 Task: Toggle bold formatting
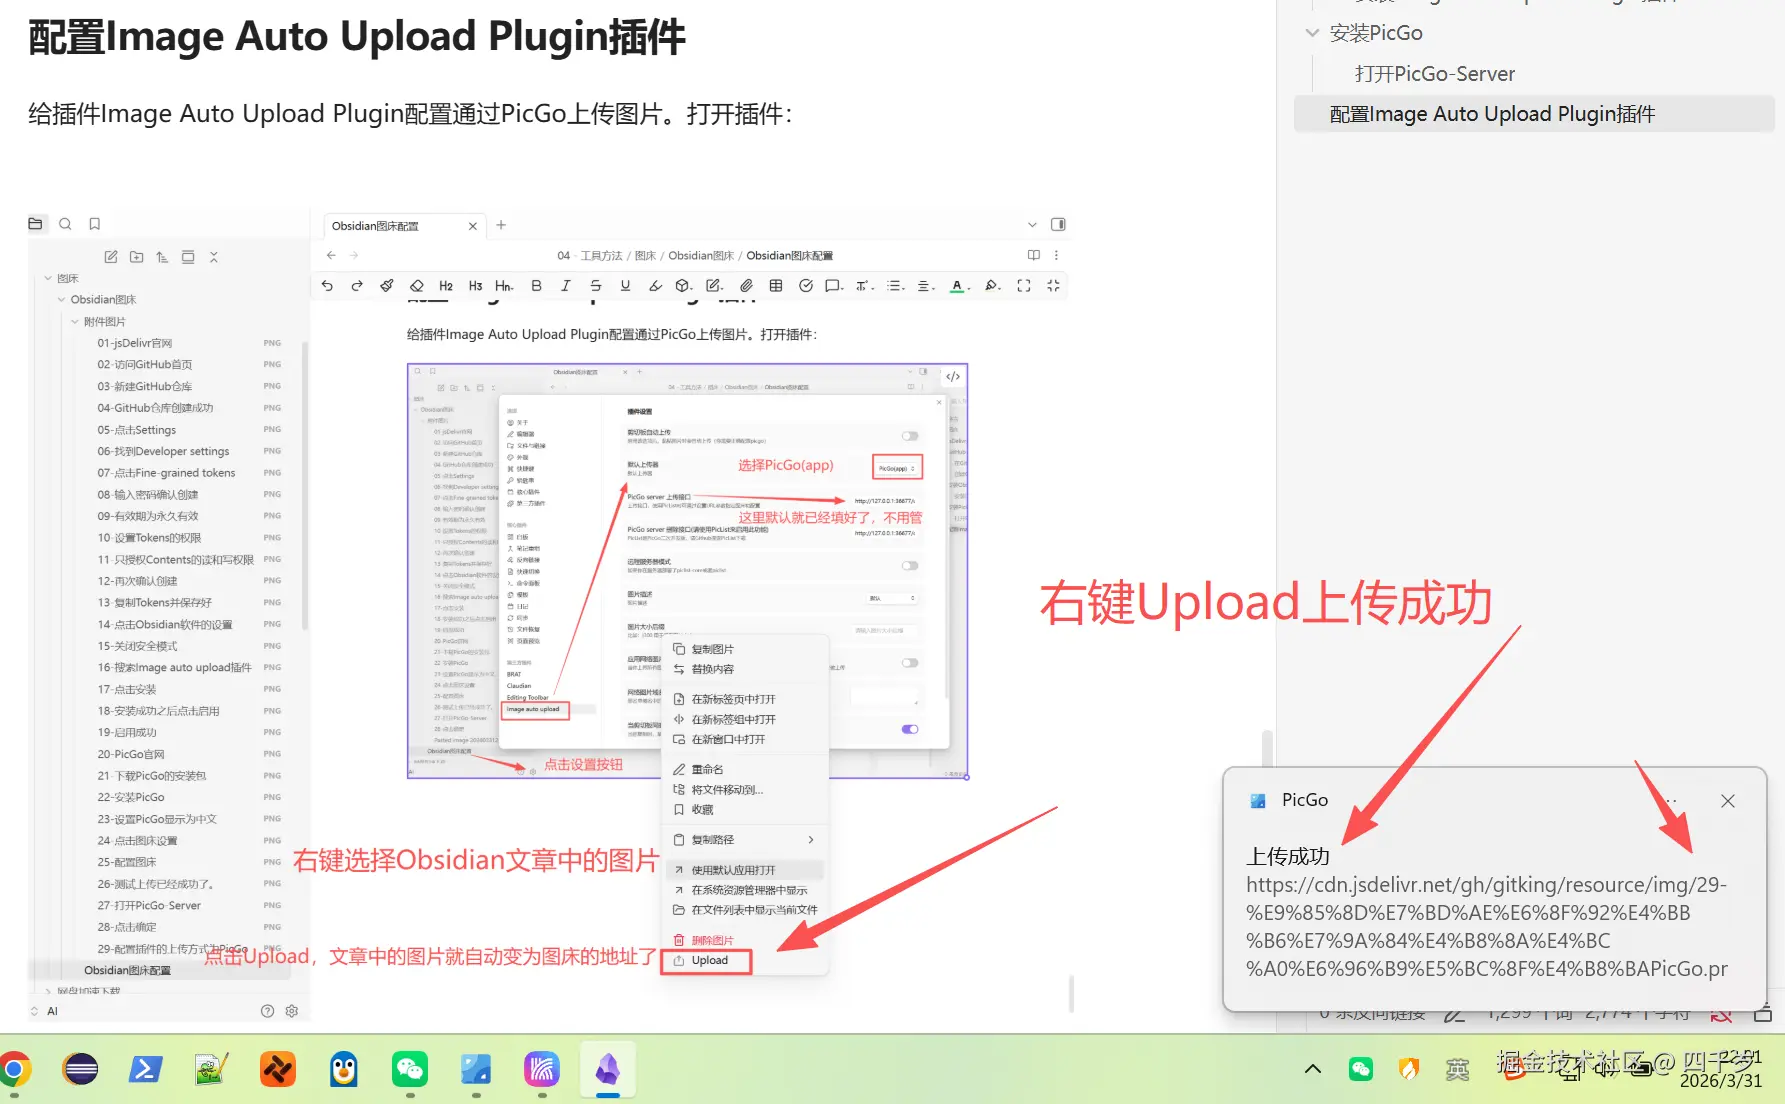point(536,286)
